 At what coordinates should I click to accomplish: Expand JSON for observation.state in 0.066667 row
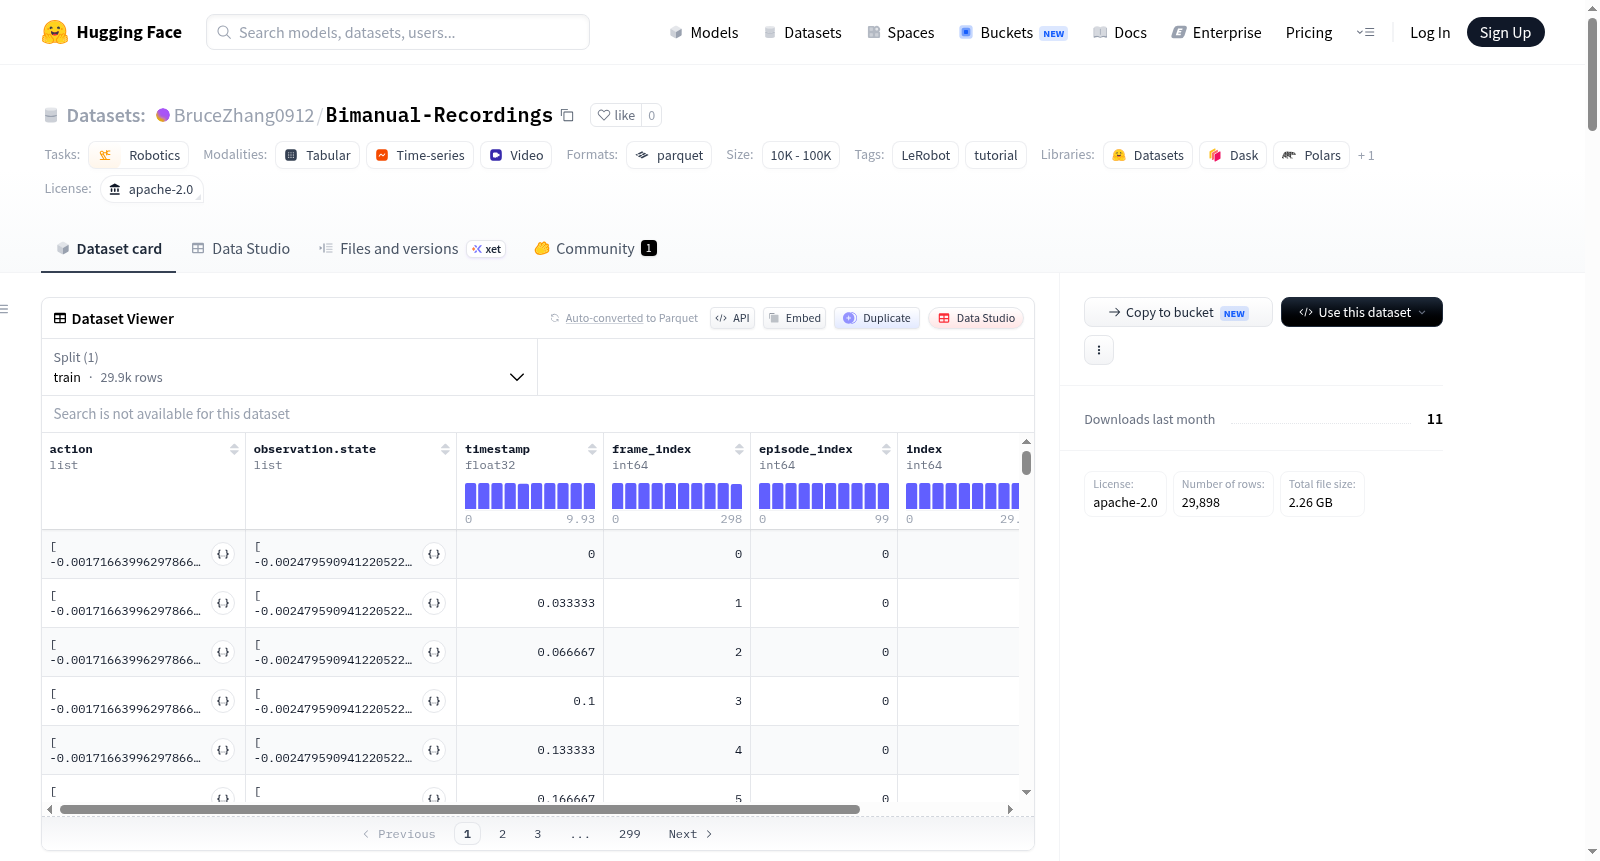(434, 652)
